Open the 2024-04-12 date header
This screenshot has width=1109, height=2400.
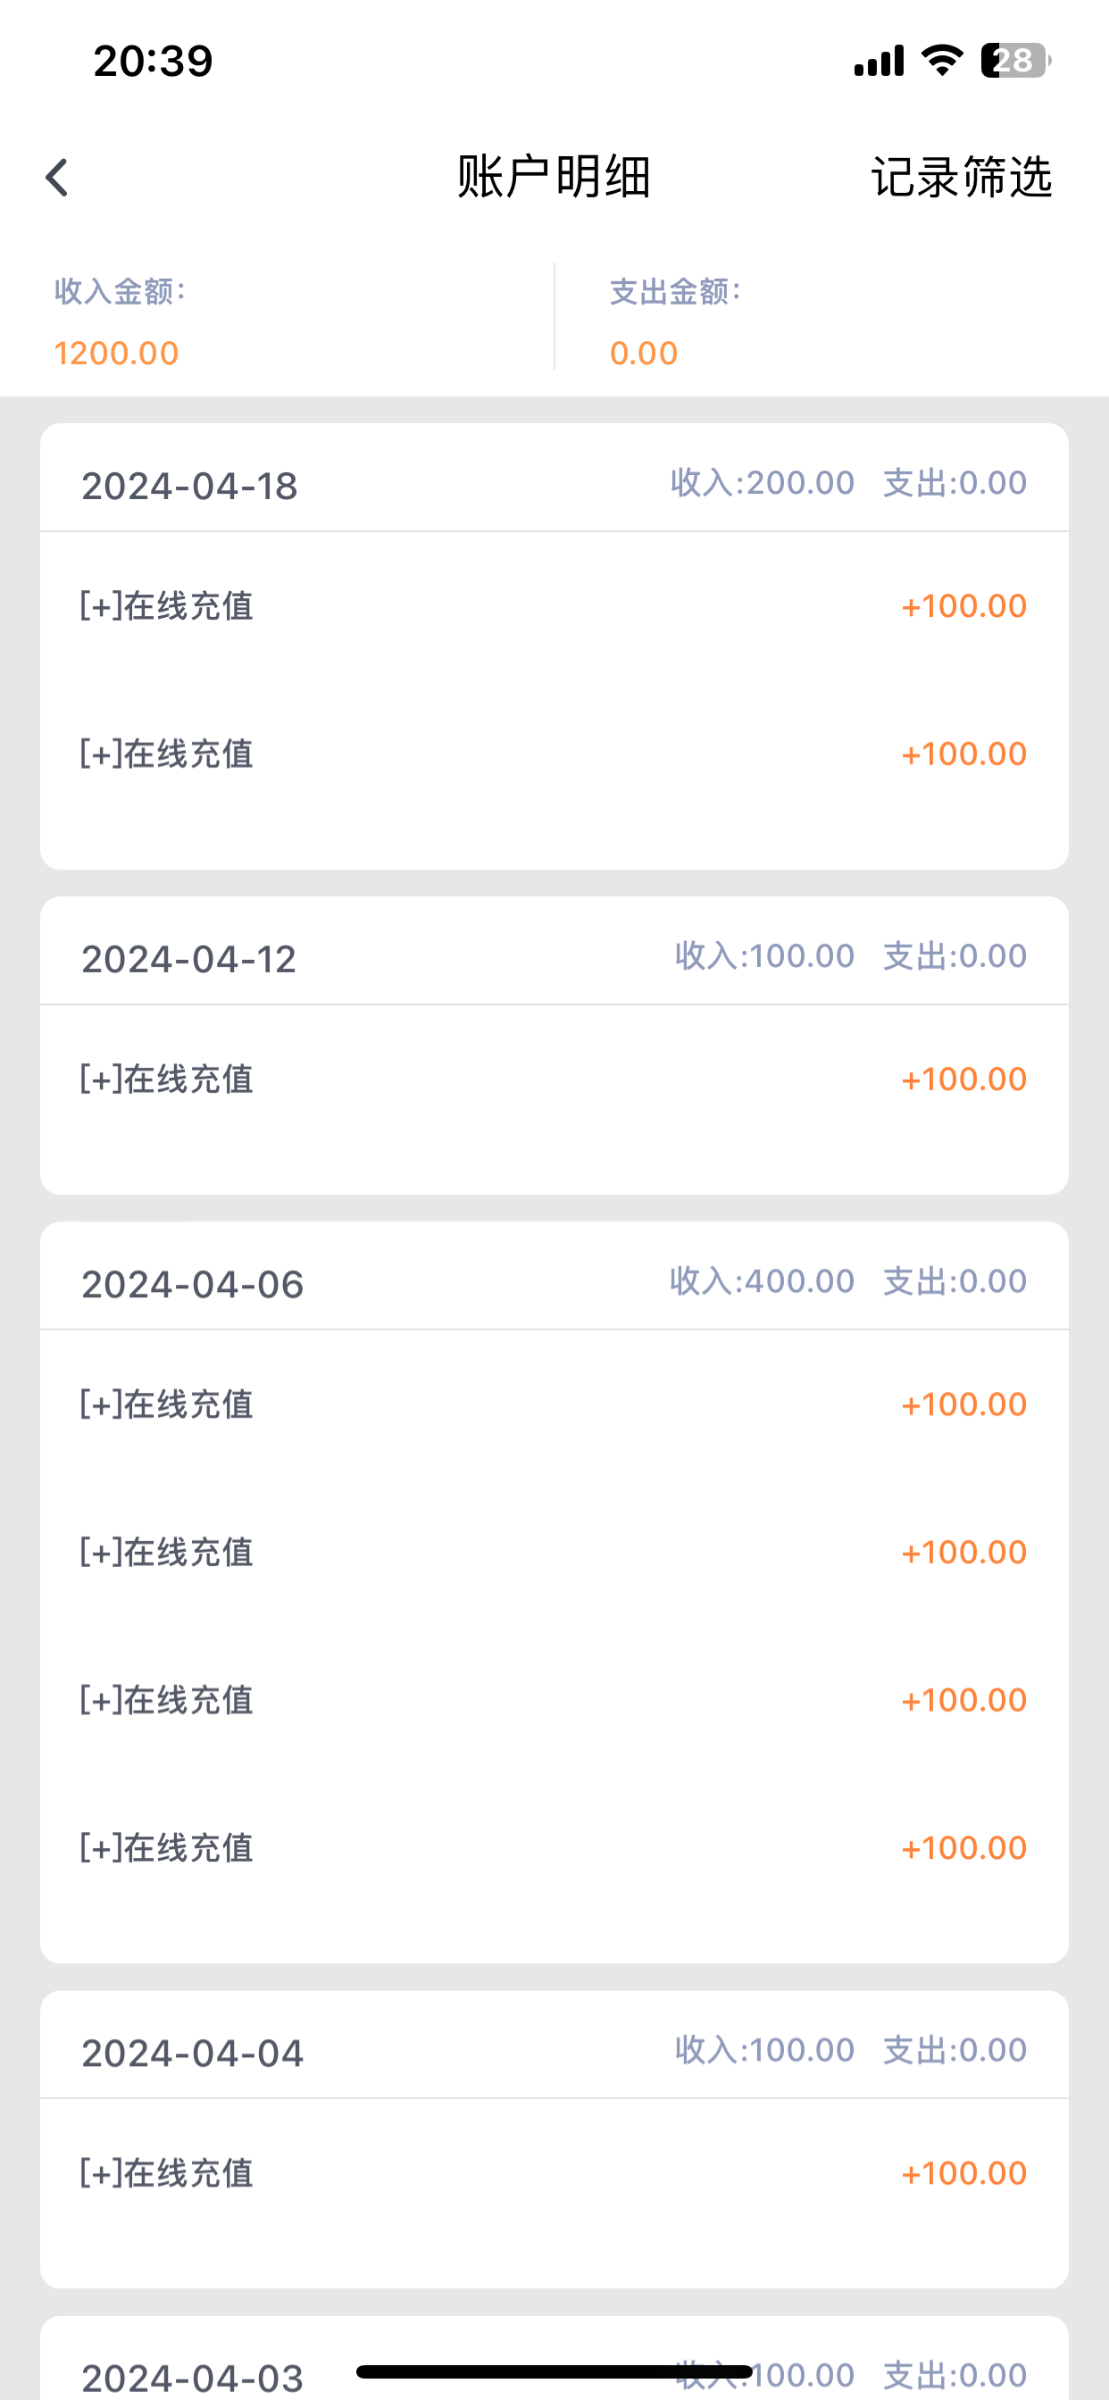[189, 959]
